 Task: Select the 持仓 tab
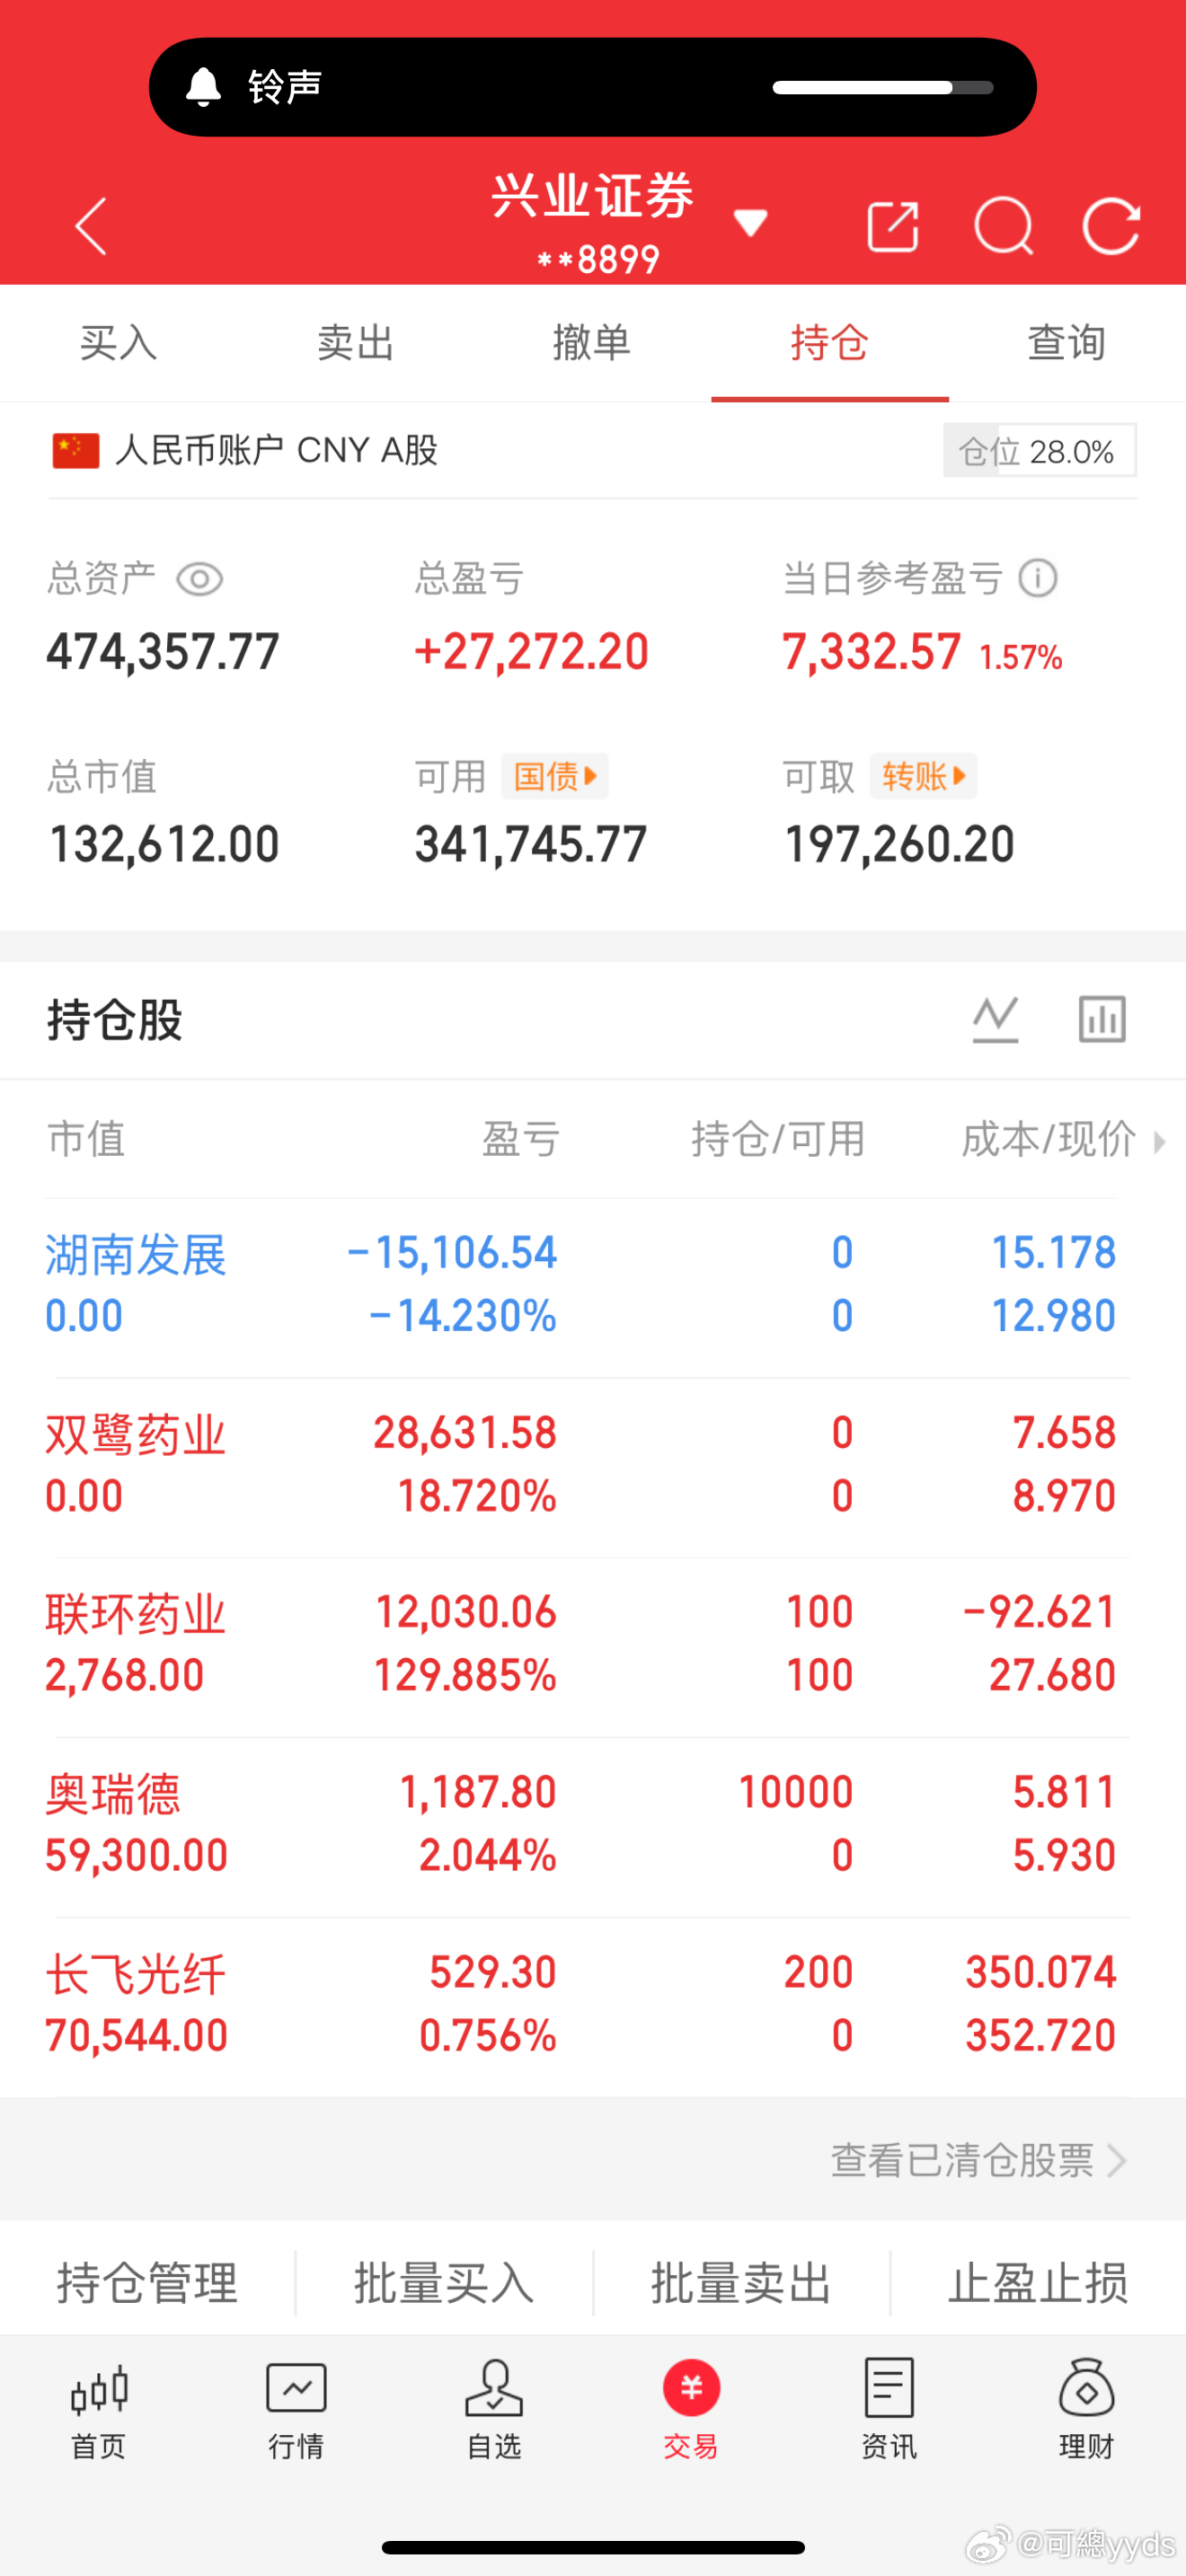829,343
